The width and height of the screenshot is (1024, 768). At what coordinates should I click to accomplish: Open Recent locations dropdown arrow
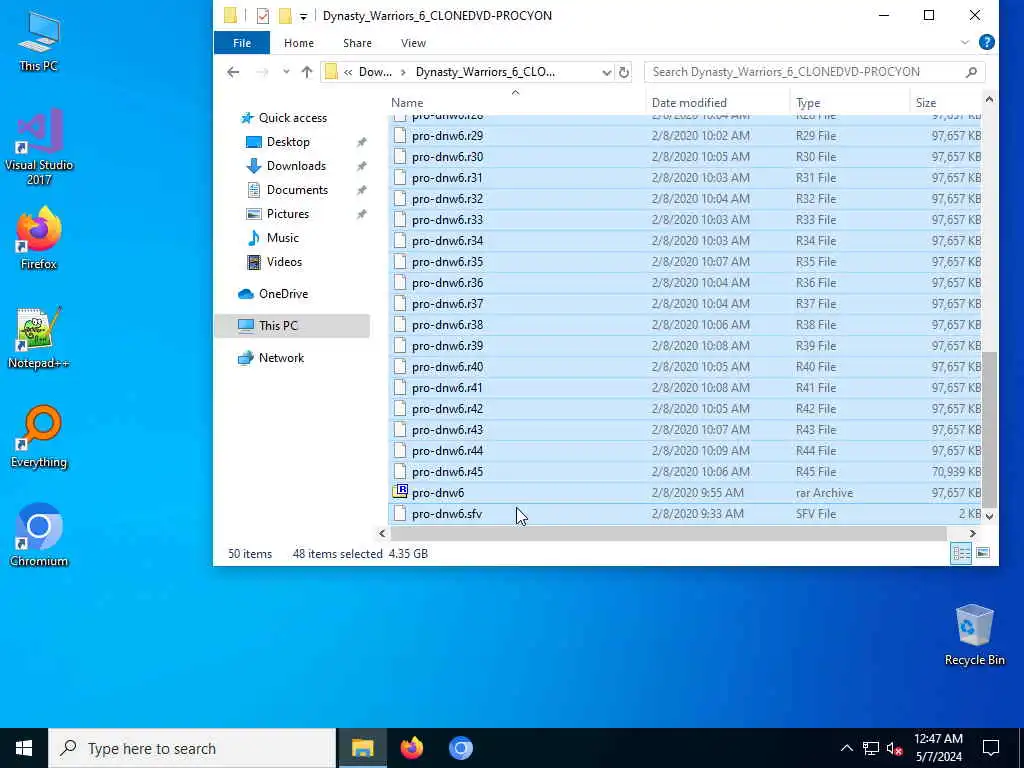[286, 72]
